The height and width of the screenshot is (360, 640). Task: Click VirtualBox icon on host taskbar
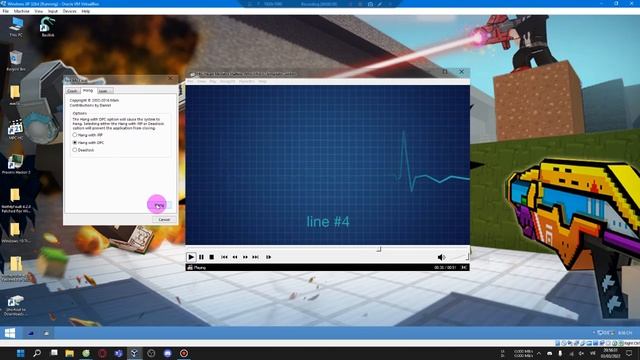tap(135, 353)
